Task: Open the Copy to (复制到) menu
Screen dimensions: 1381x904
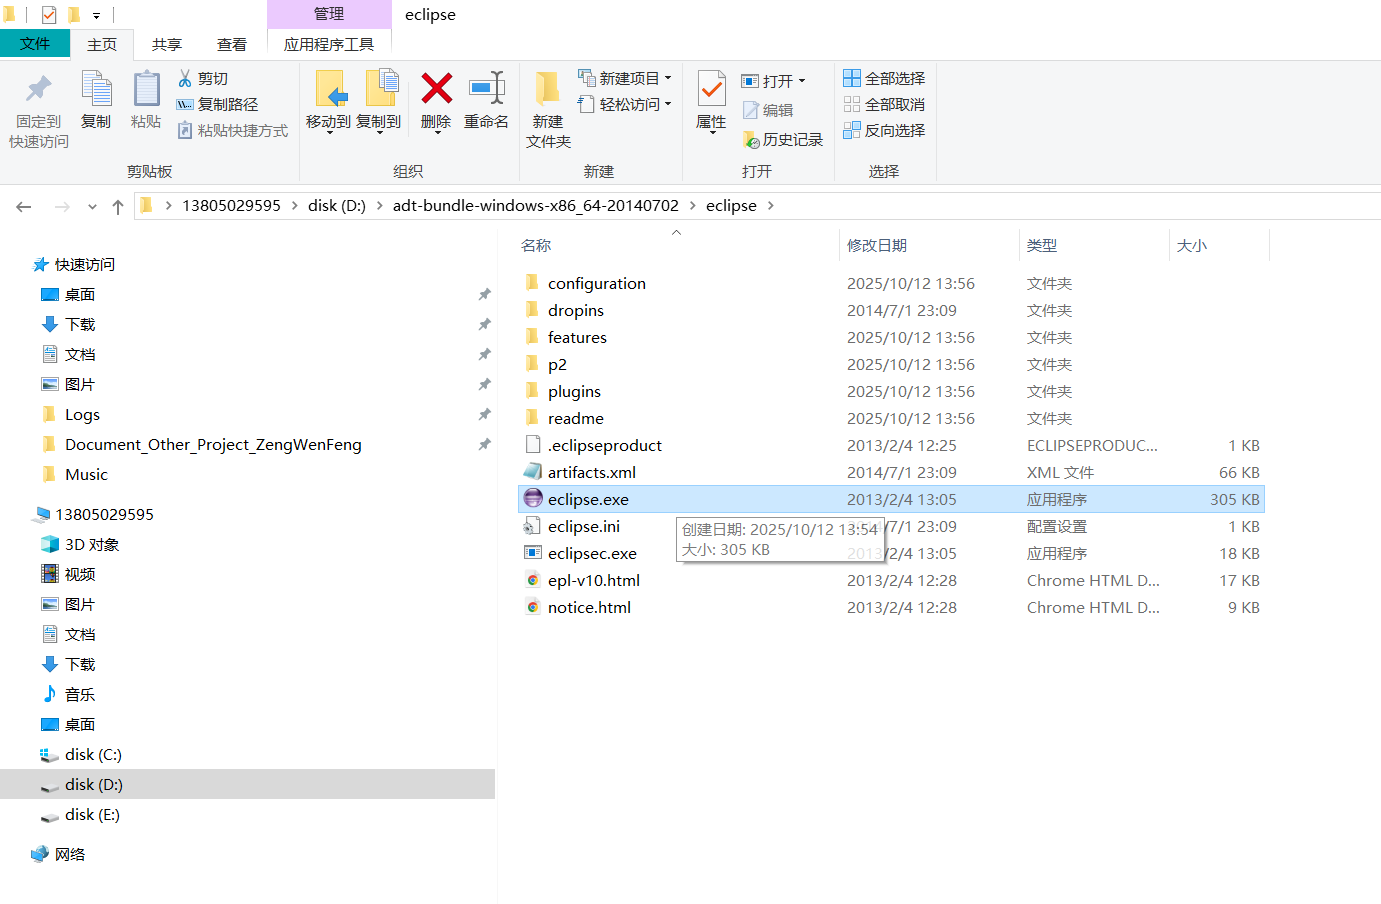Action: [379, 102]
